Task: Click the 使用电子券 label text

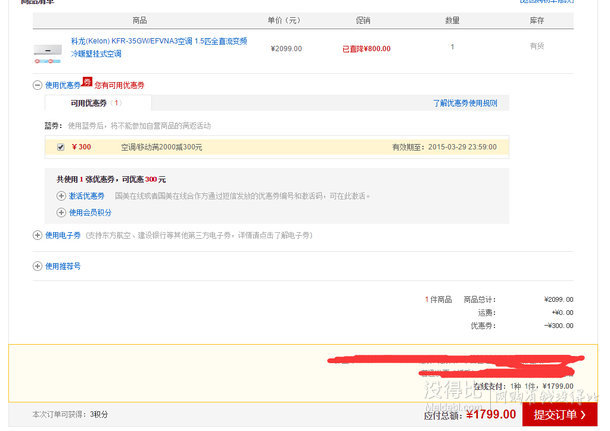Action: coord(66,235)
